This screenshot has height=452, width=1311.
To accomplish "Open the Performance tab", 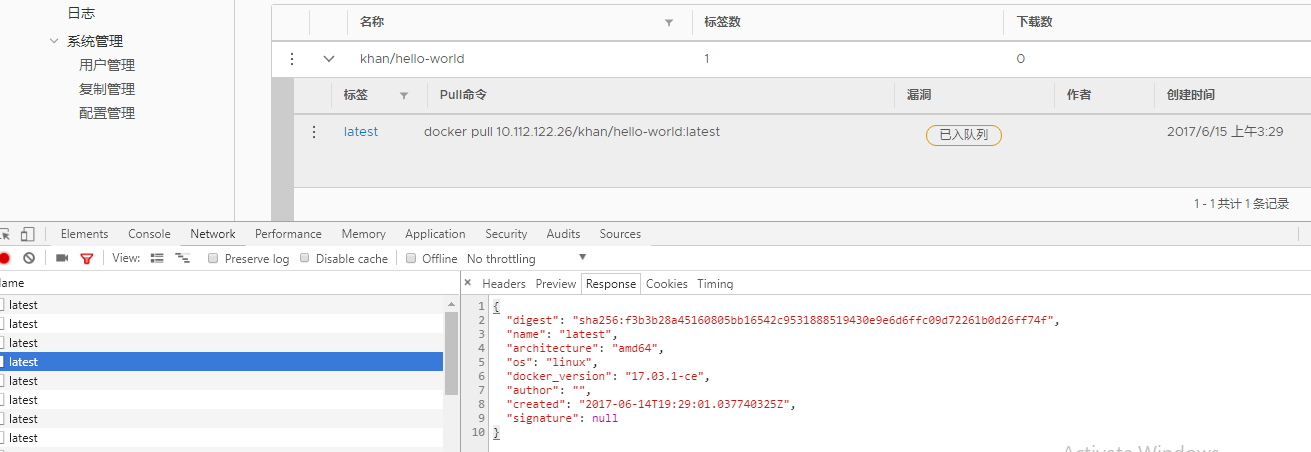I will pos(288,234).
